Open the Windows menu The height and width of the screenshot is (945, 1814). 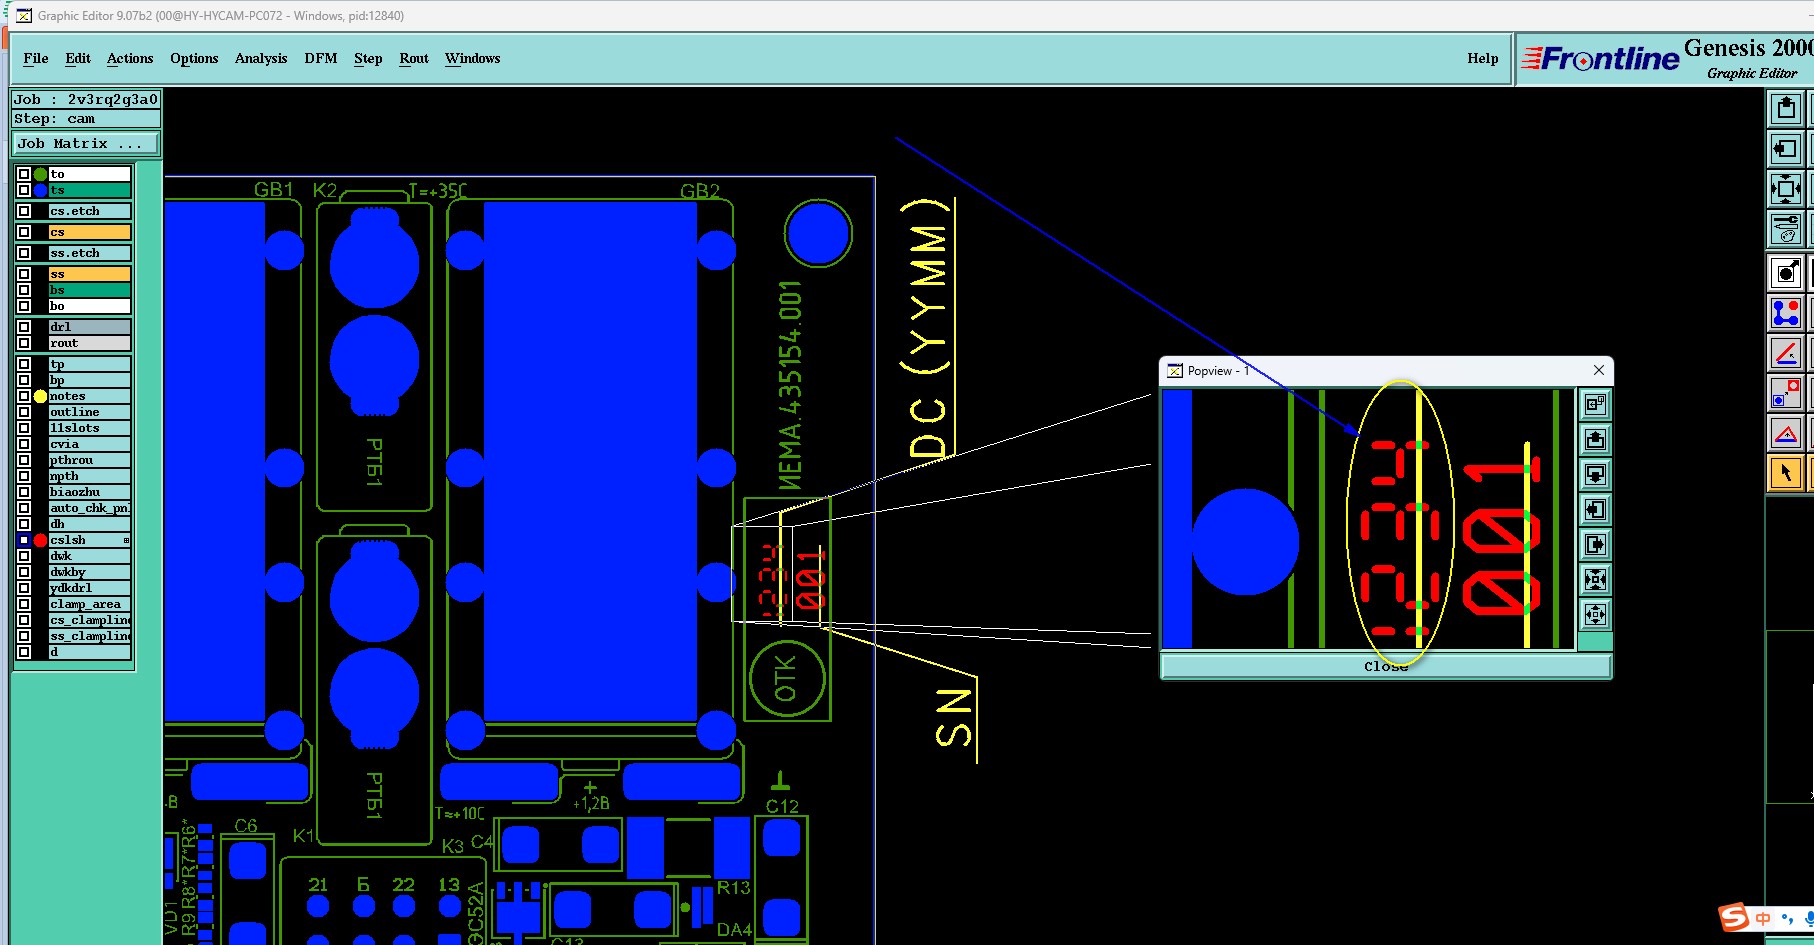point(473,58)
